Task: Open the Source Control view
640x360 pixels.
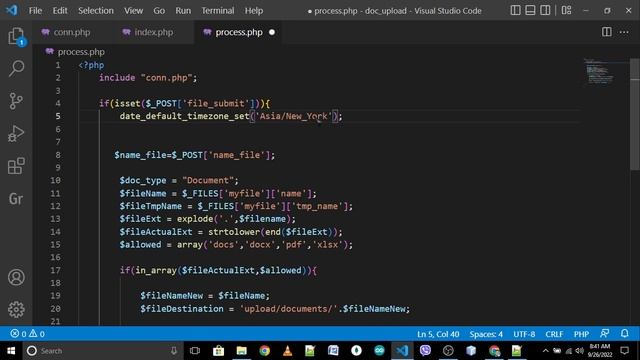Action: (x=16, y=101)
